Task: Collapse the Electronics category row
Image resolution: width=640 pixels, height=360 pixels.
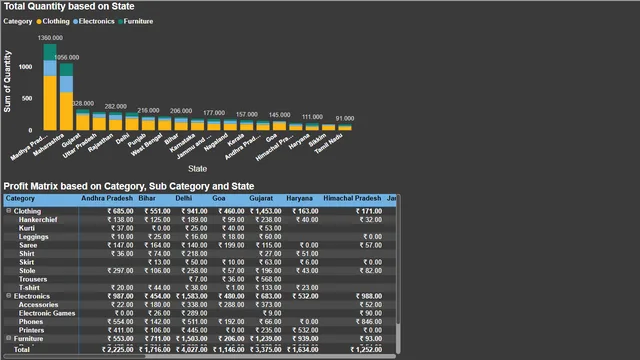Action: pyautogui.click(x=9, y=296)
